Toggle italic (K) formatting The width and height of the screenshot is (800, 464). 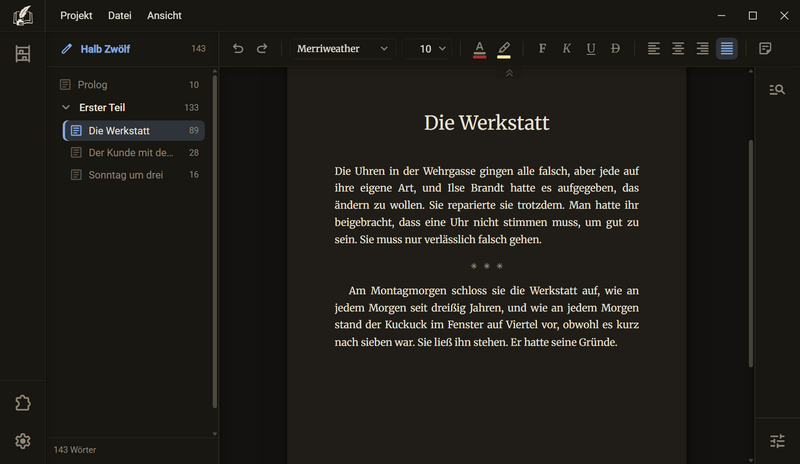[x=566, y=48]
